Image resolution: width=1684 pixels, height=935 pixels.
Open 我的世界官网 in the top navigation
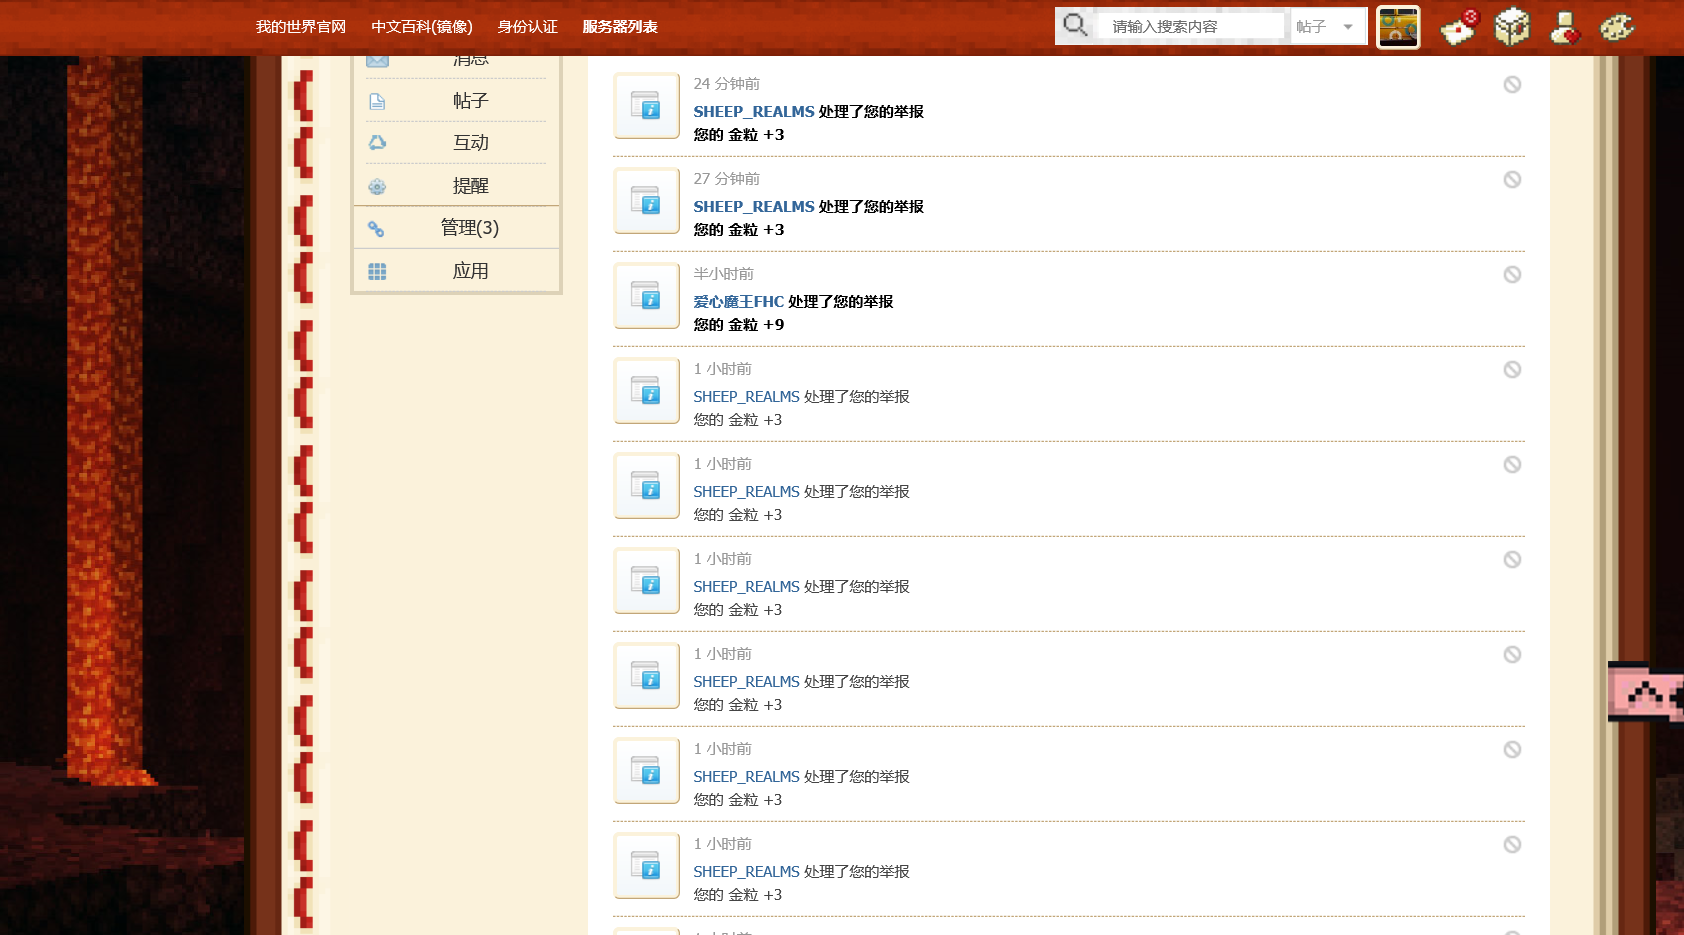click(301, 27)
